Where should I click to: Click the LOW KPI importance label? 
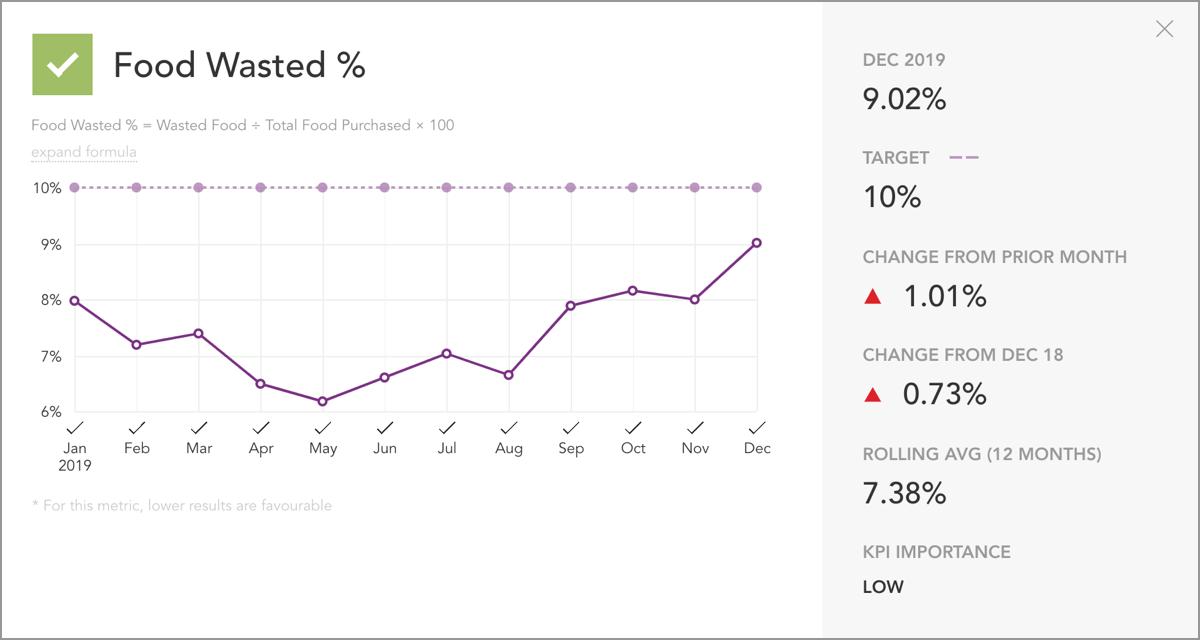click(x=883, y=587)
